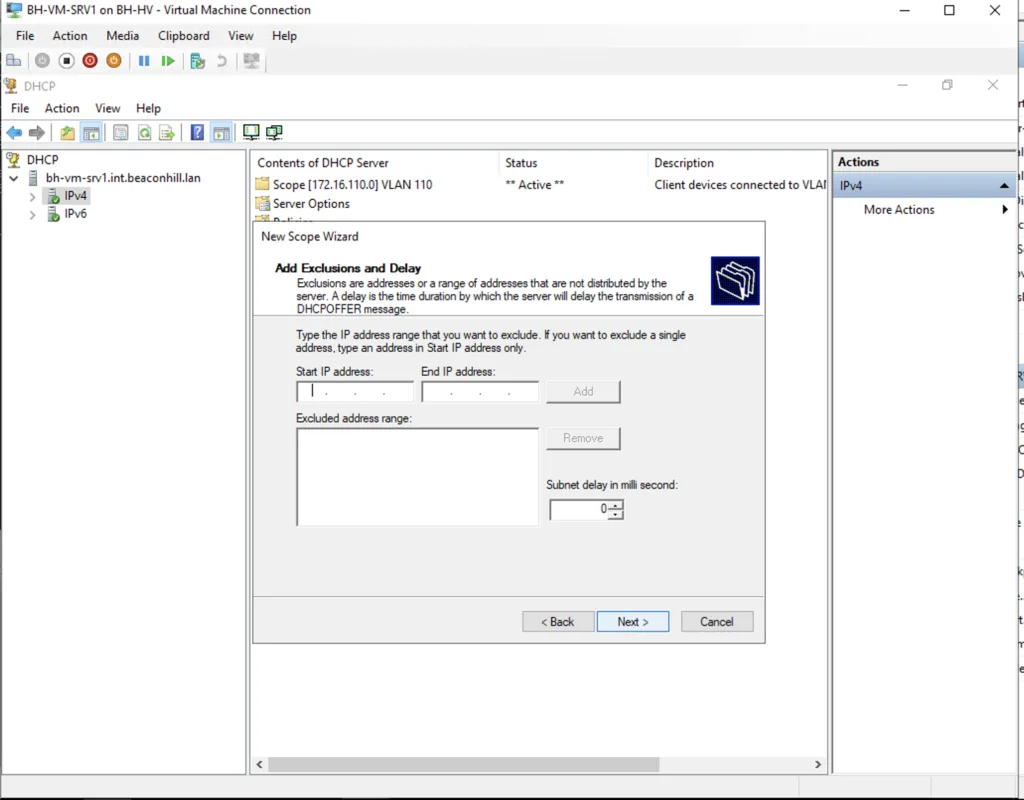Image resolution: width=1024 pixels, height=800 pixels.
Task: Go up one level with the folder icon
Action: (67, 133)
